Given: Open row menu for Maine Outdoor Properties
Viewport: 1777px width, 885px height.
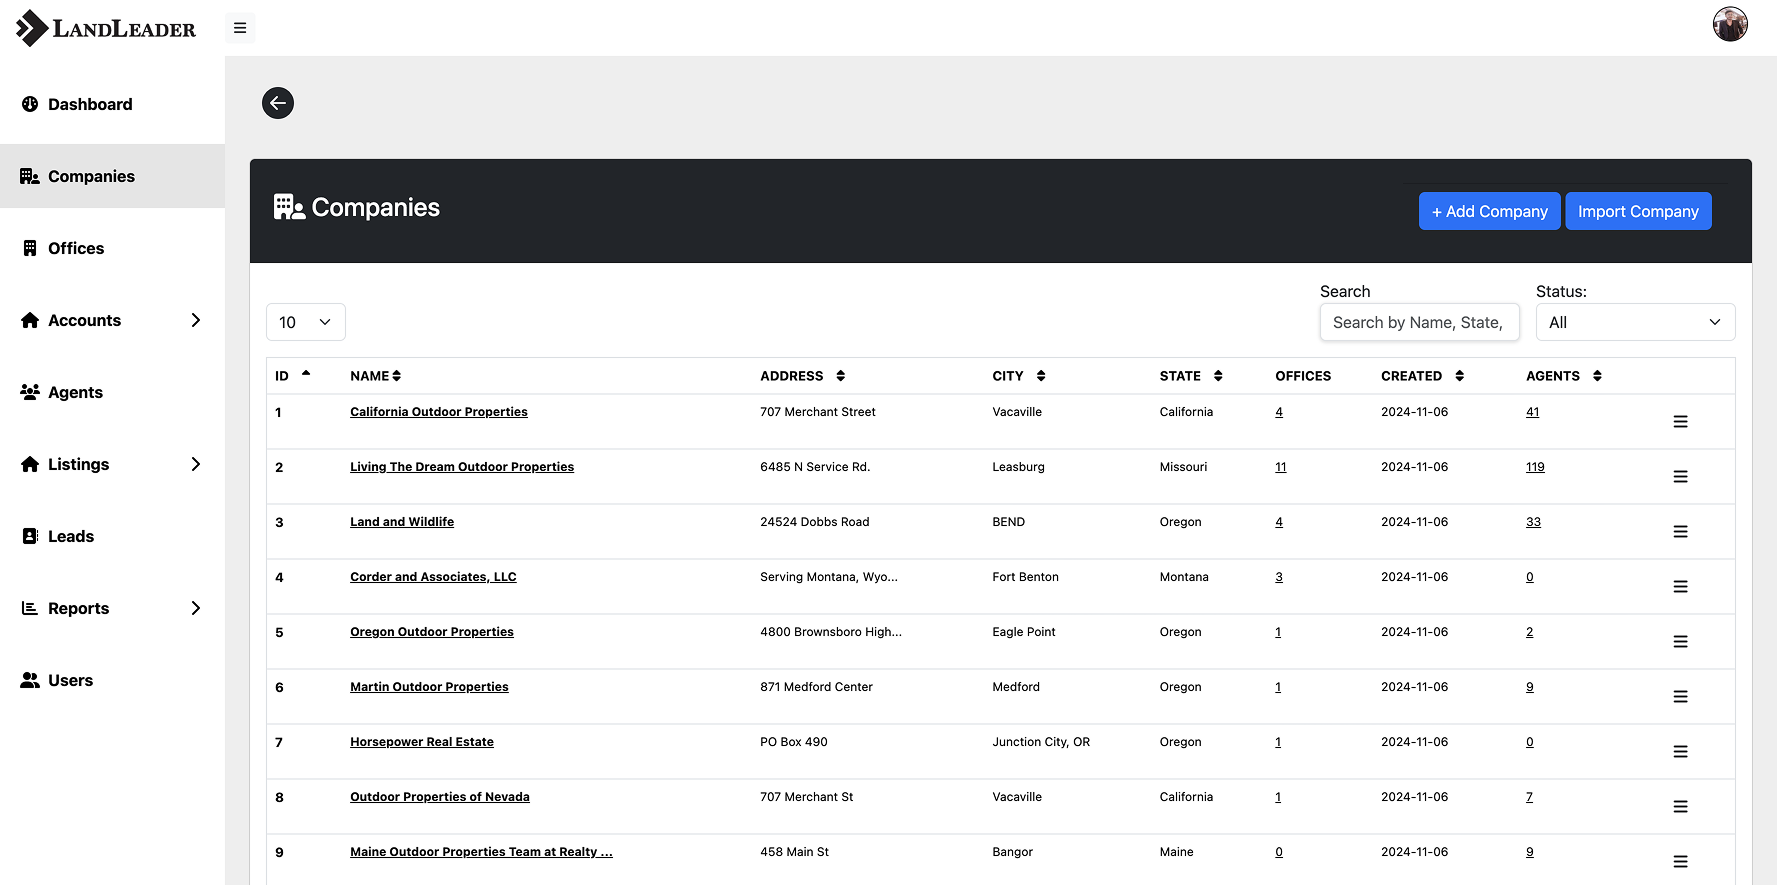Looking at the screenshot, I should click(x=1680, y=862).
